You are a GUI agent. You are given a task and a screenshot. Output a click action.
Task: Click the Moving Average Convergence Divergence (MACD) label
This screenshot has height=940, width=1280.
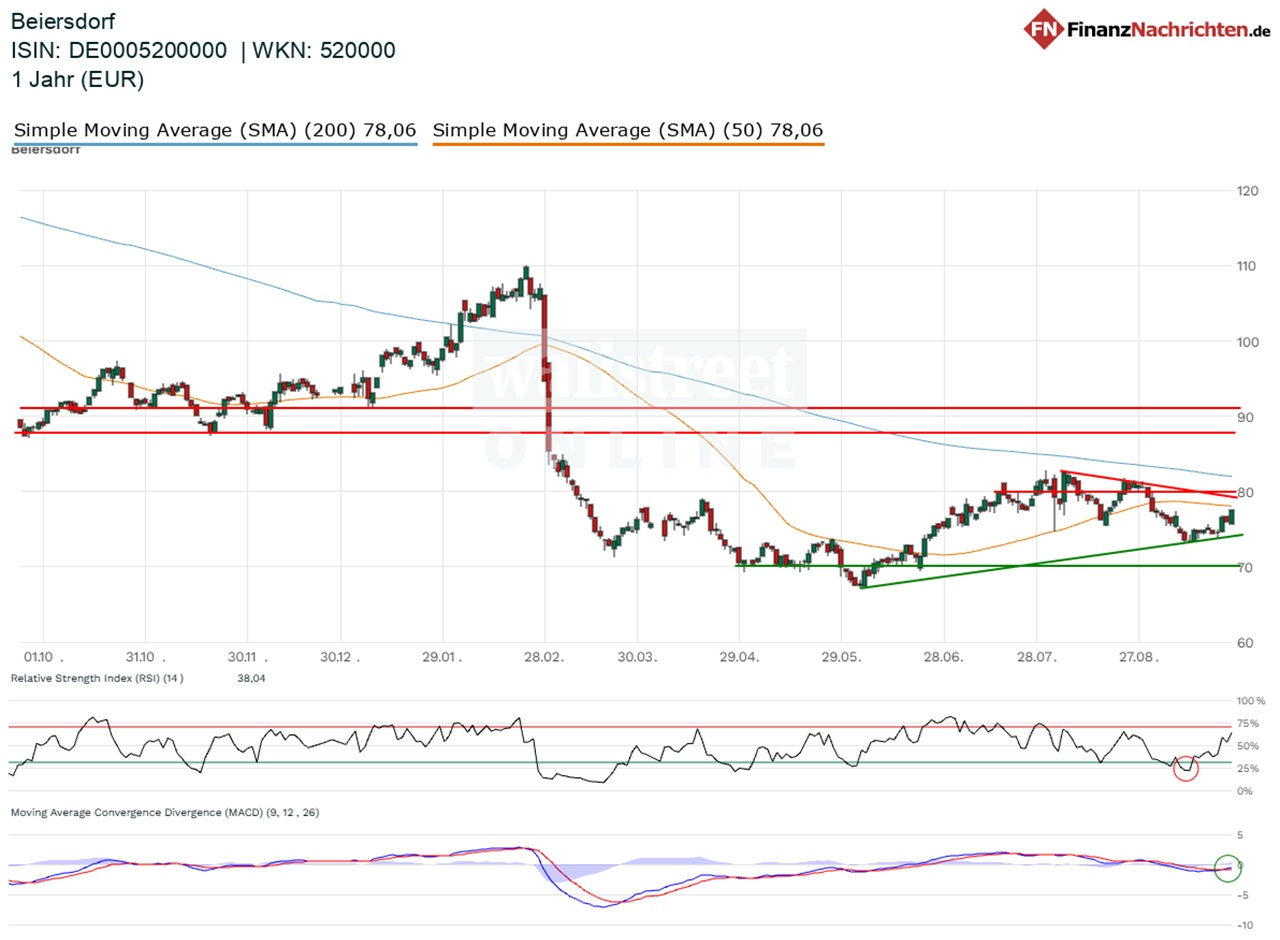click(165, 813)
